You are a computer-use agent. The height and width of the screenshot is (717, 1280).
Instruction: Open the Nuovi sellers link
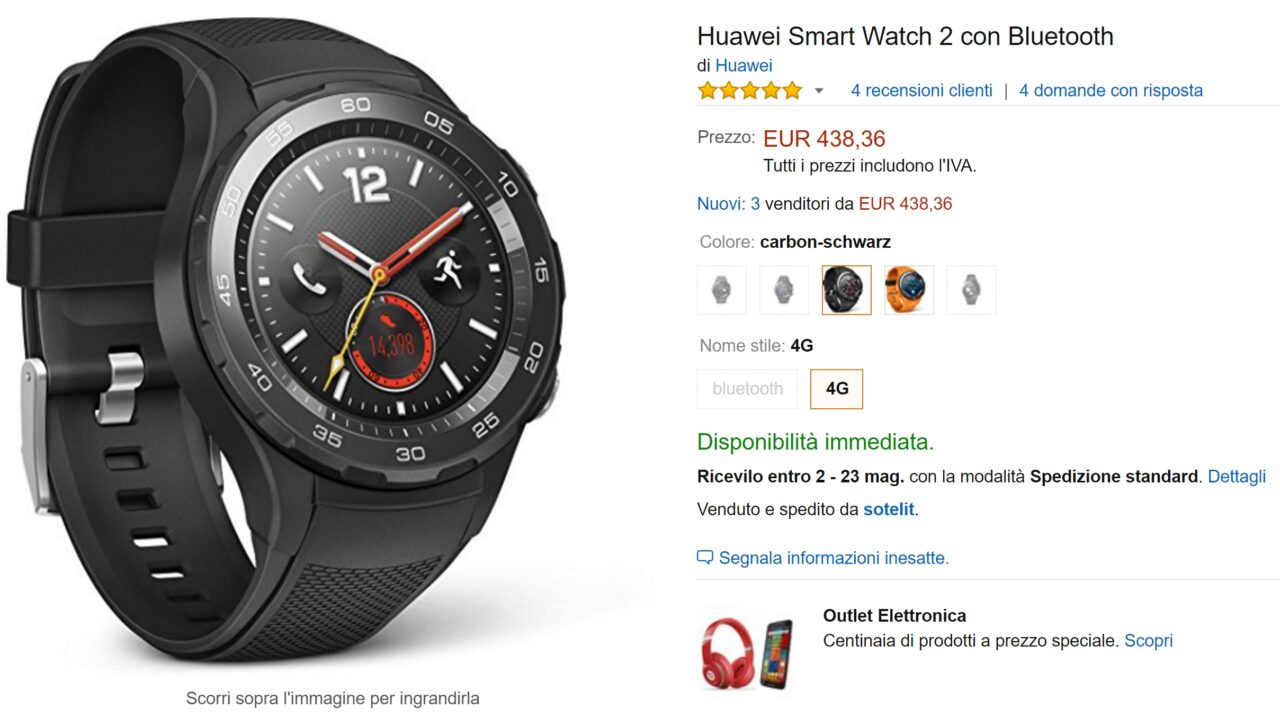coord(719,203)
